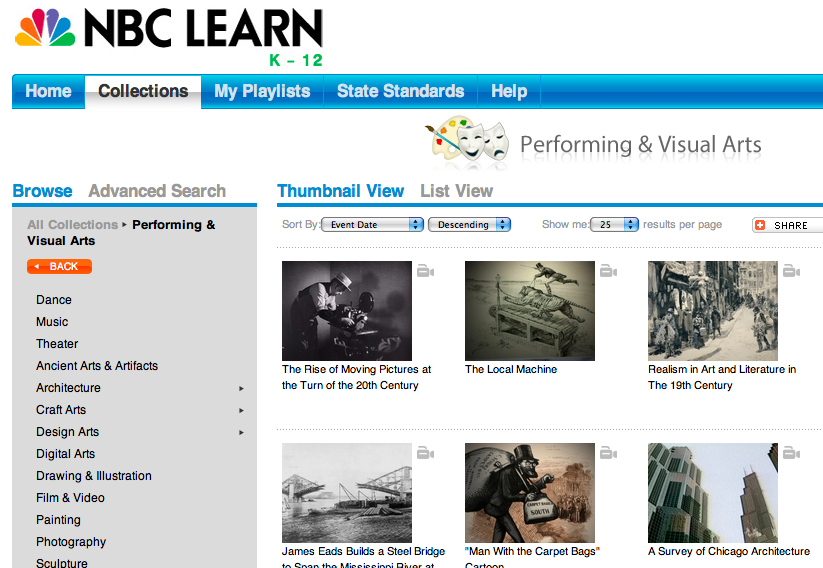This screenshot has width=823, height=568.
Task: Open the Realism in Art and Literature thumbnail
Action: 713,311
